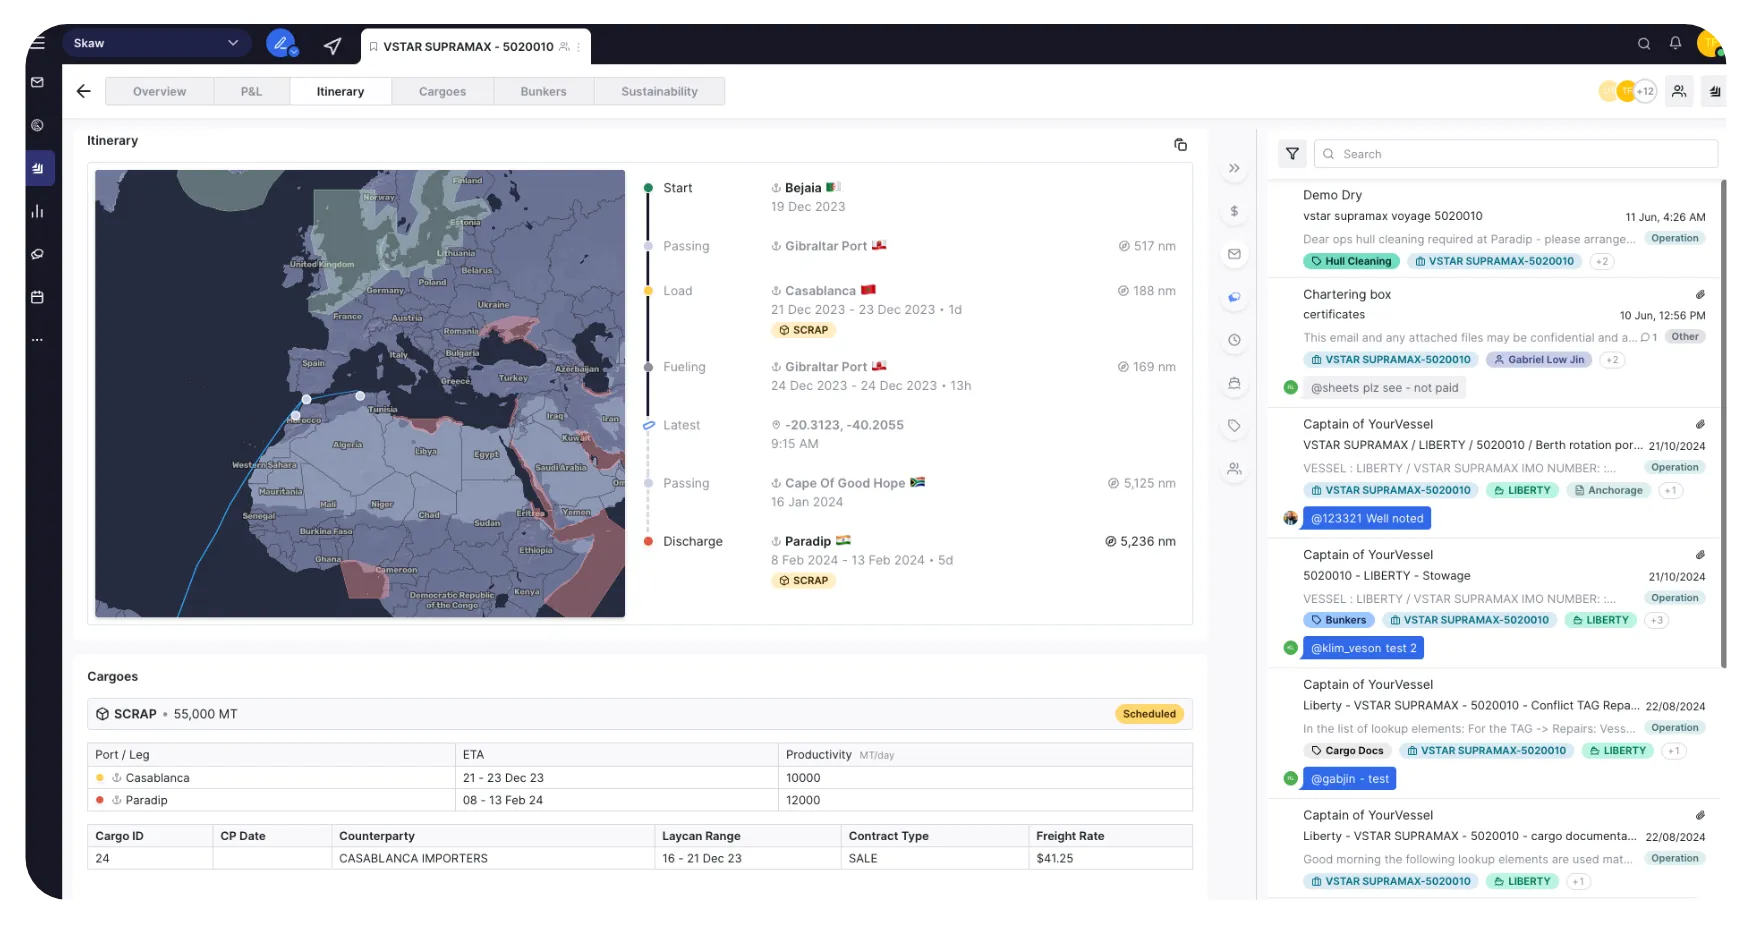Viewport: 1751px width, 927px height.
Task: Select Paradip discharge port in itinerary
Action: 808,541
